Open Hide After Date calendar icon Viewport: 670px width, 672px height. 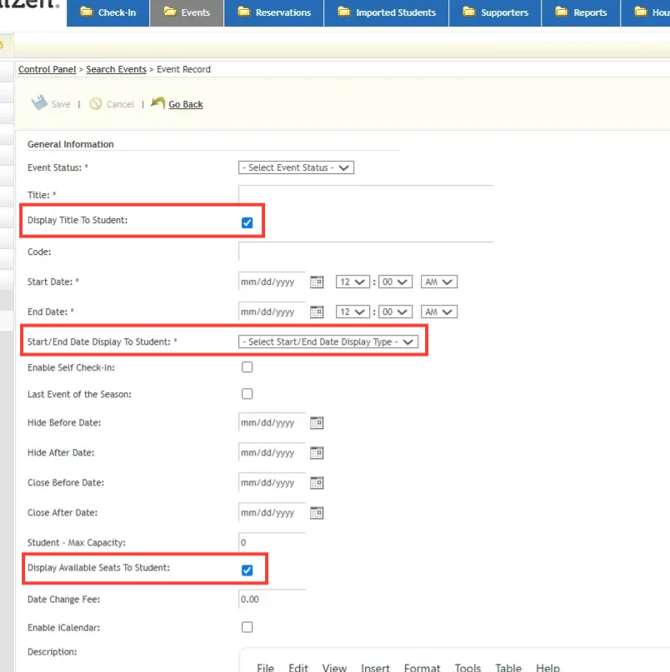click(317, 453)
